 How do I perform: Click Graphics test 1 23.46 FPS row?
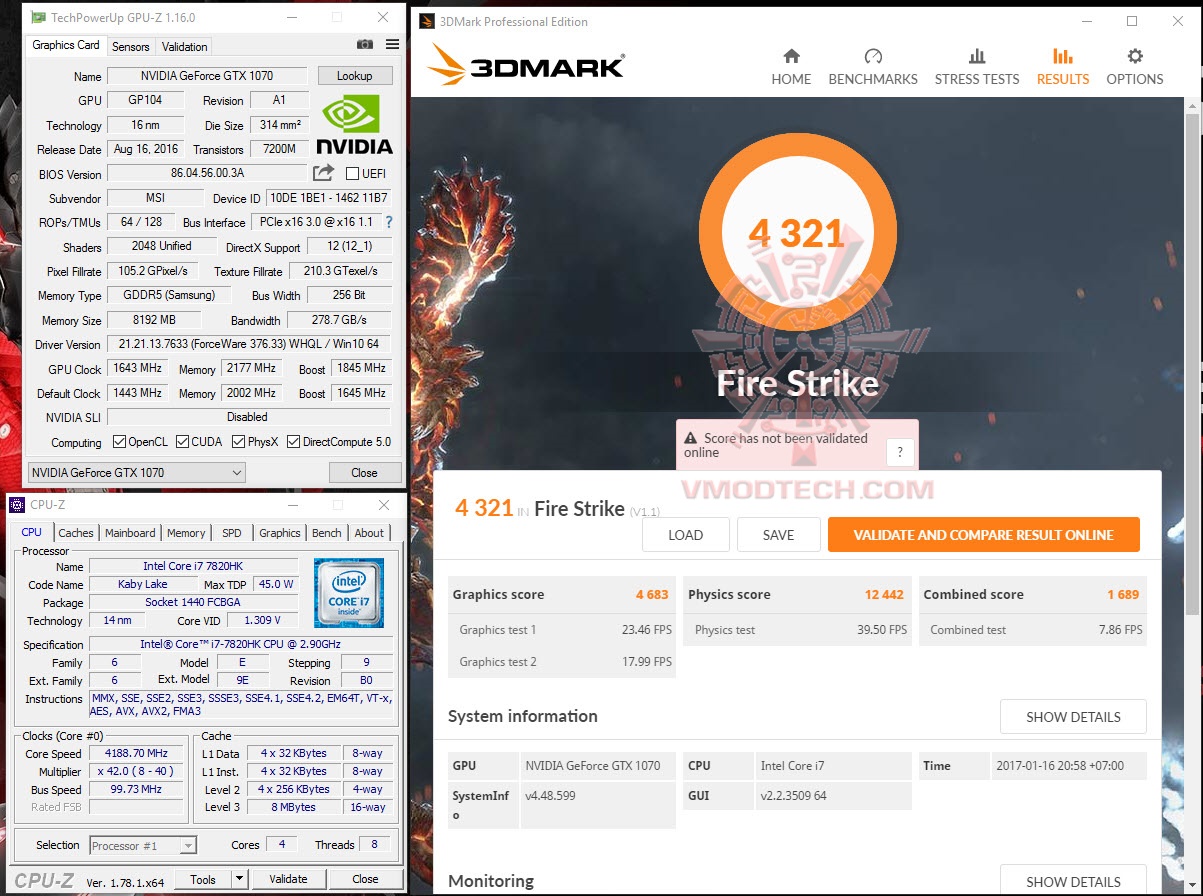point(562,630)
